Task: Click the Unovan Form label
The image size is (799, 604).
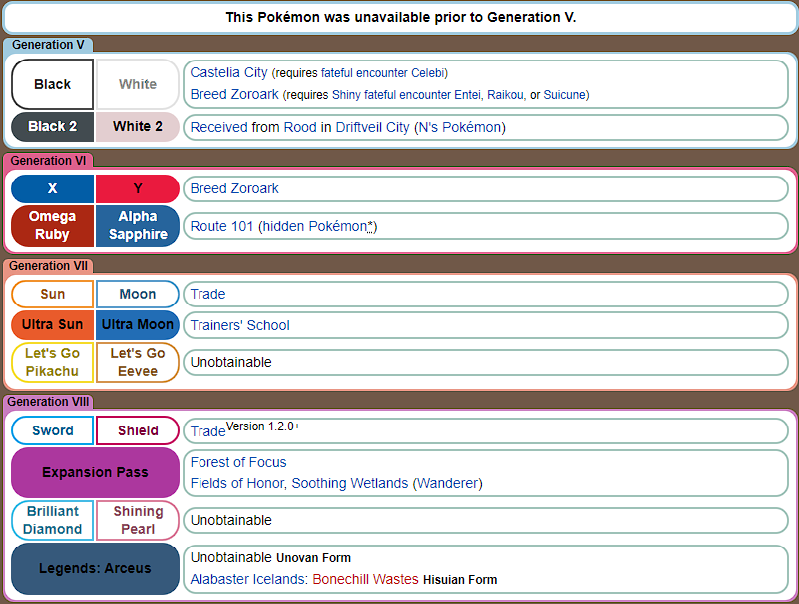Action: [x=313, y=558]
